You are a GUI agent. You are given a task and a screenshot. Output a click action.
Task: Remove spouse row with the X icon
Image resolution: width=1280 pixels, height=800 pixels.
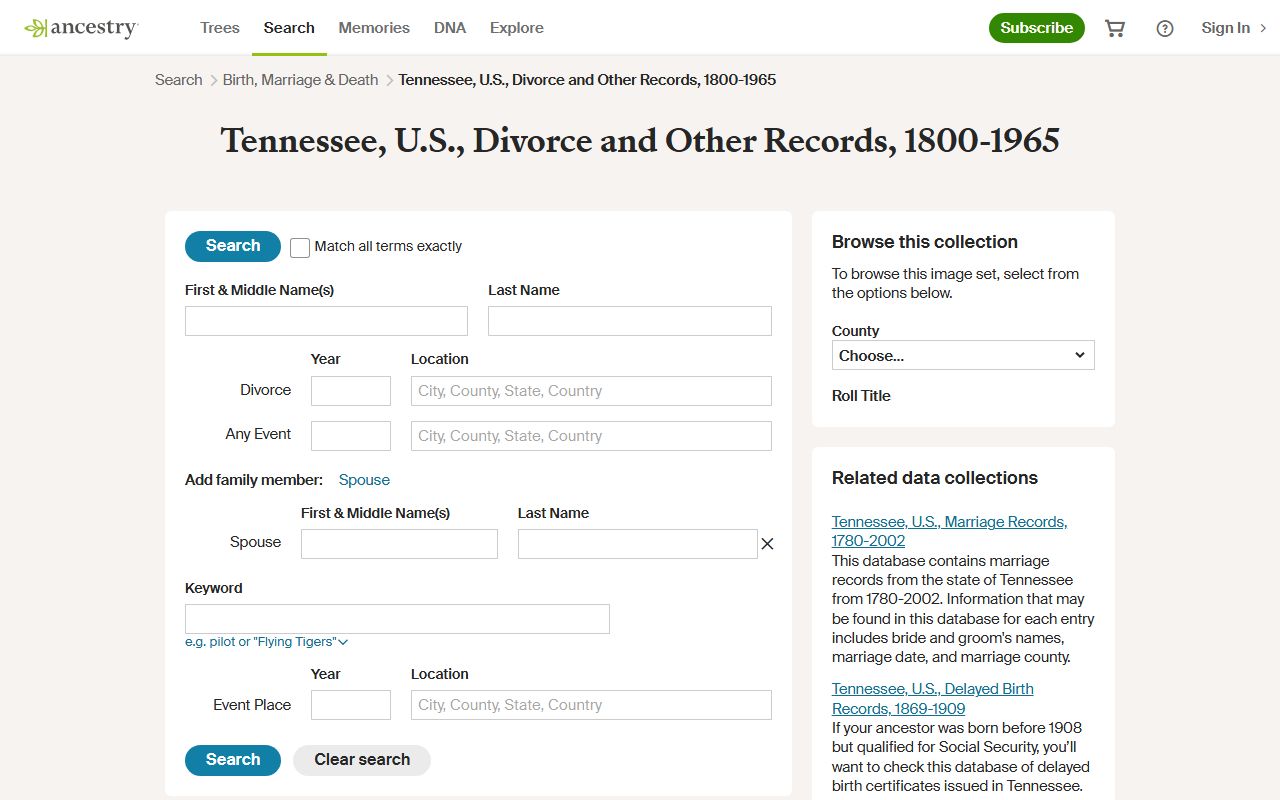point(767,544)
